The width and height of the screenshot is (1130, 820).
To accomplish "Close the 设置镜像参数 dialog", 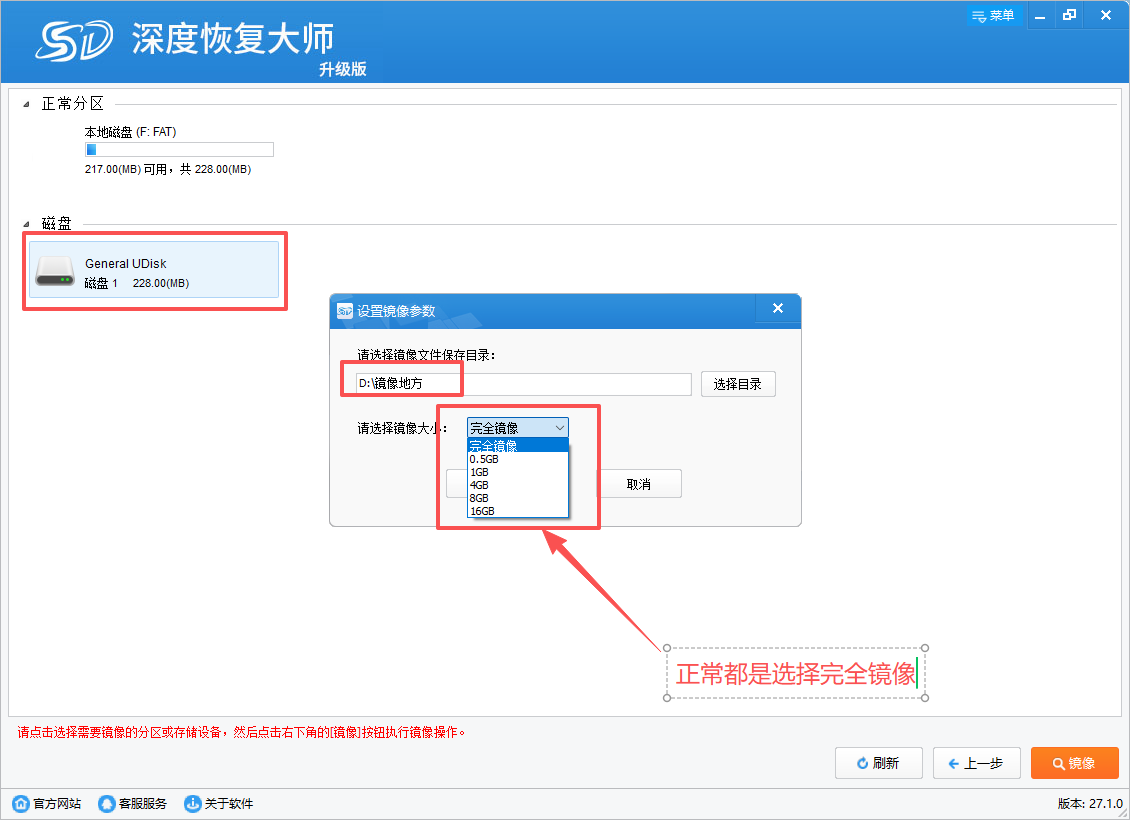I will point(777,309).
